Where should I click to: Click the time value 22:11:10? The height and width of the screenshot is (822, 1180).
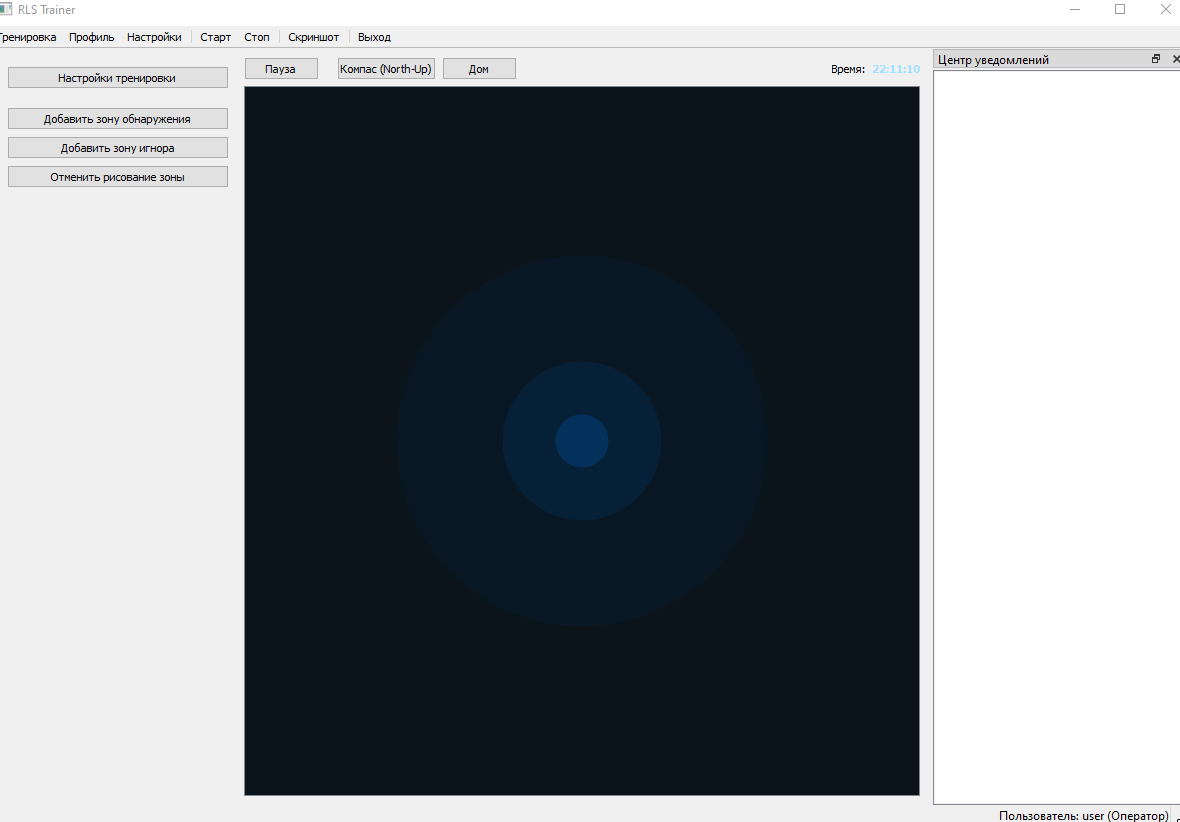point(896,68)
